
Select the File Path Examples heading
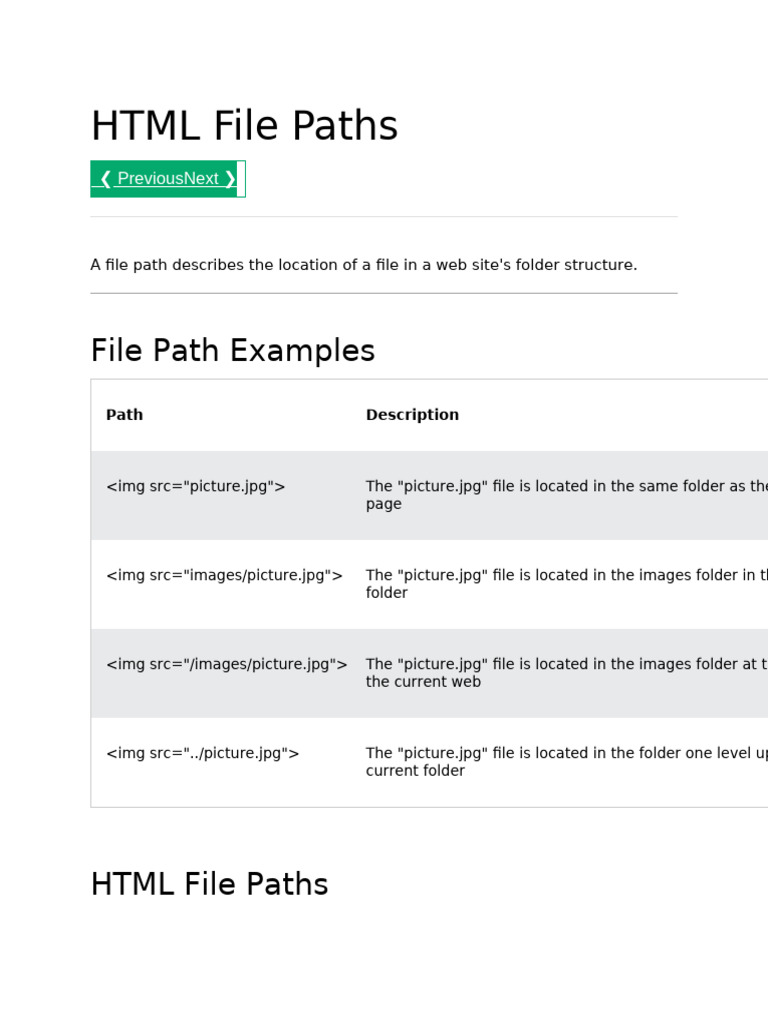[x=232, y=351]
